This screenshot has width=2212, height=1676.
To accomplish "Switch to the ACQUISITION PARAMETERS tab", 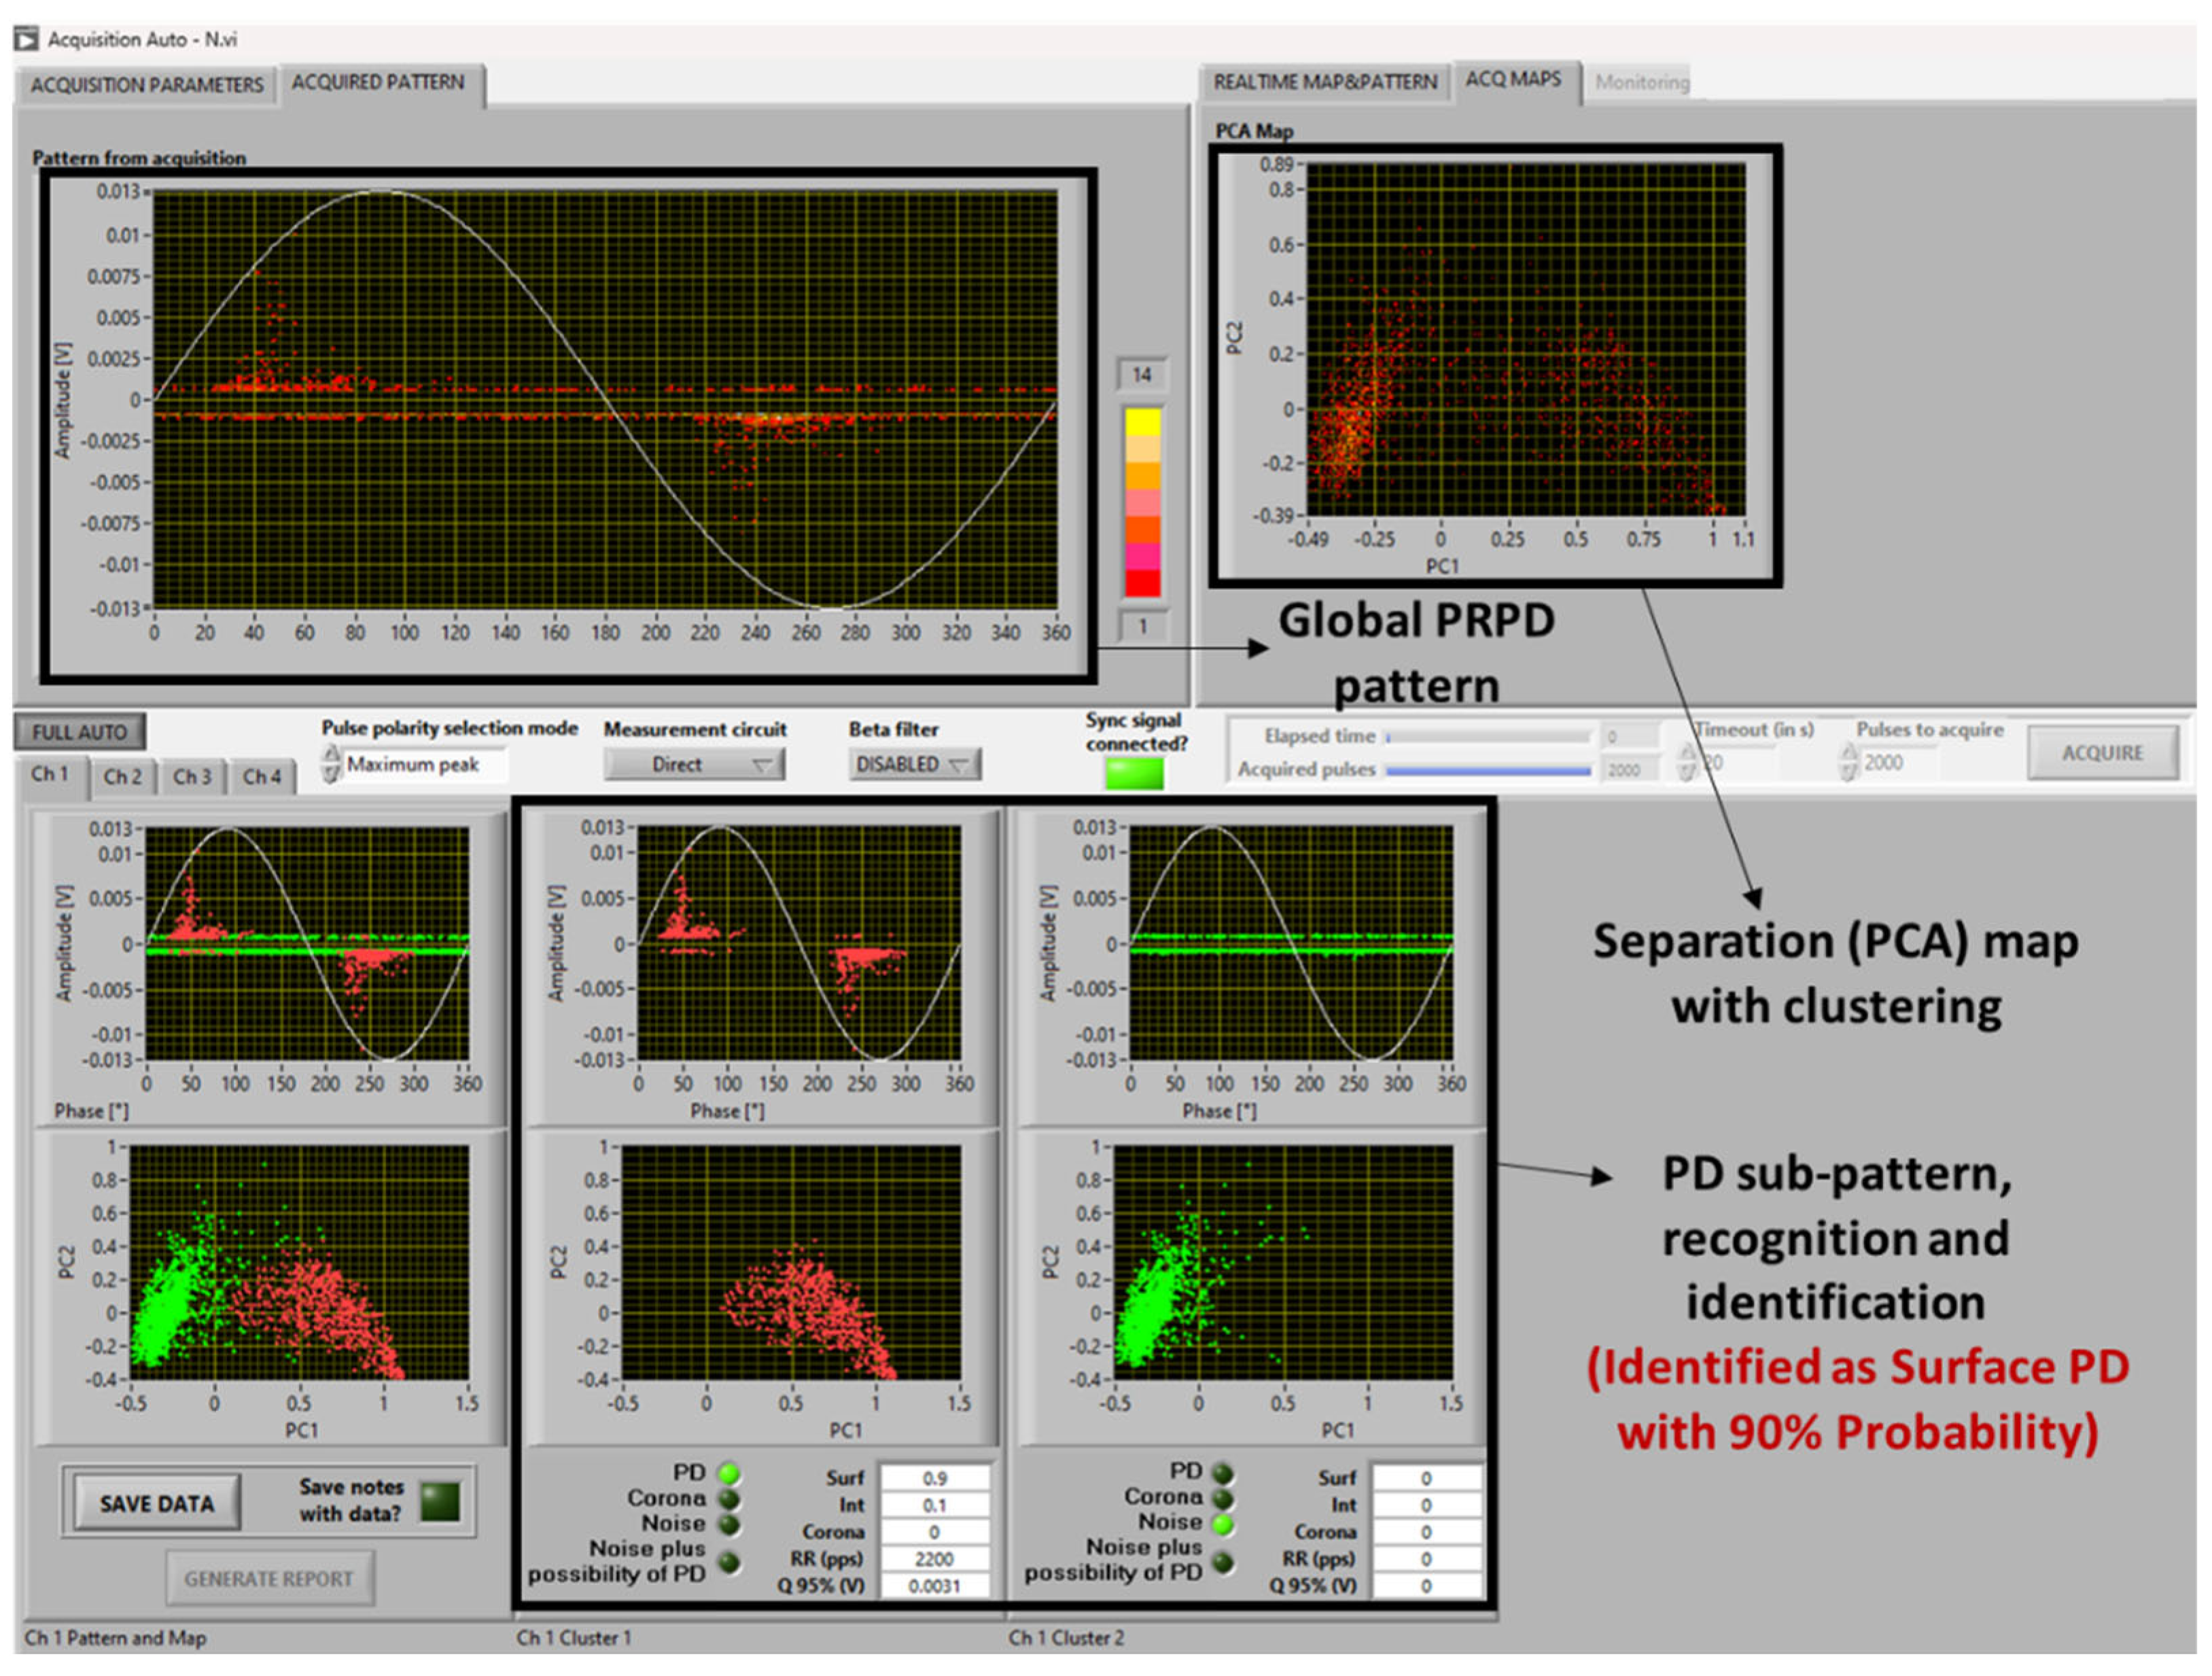I will pyautogui.click(x=146, y=85).
